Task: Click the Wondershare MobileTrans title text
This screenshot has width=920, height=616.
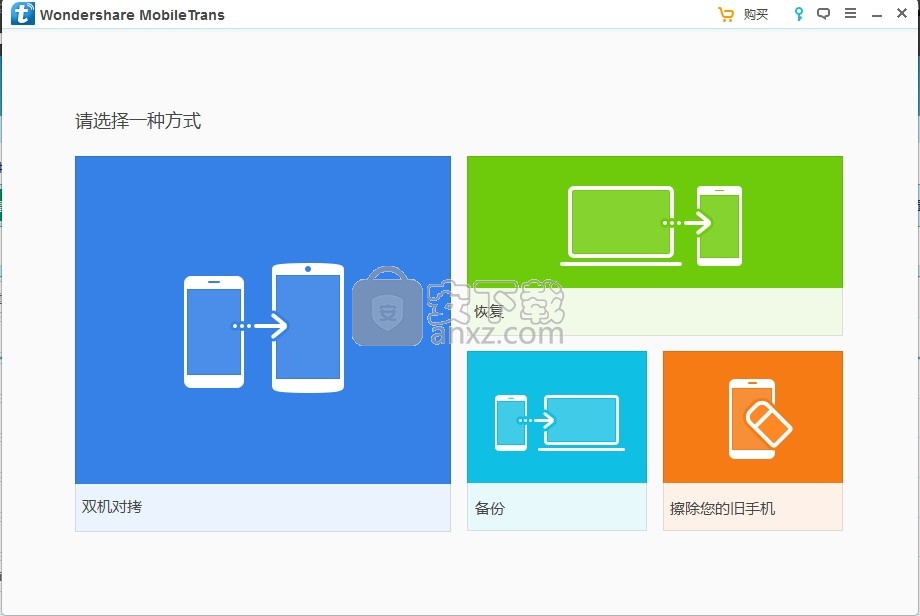Action: [x=132, y=15]
